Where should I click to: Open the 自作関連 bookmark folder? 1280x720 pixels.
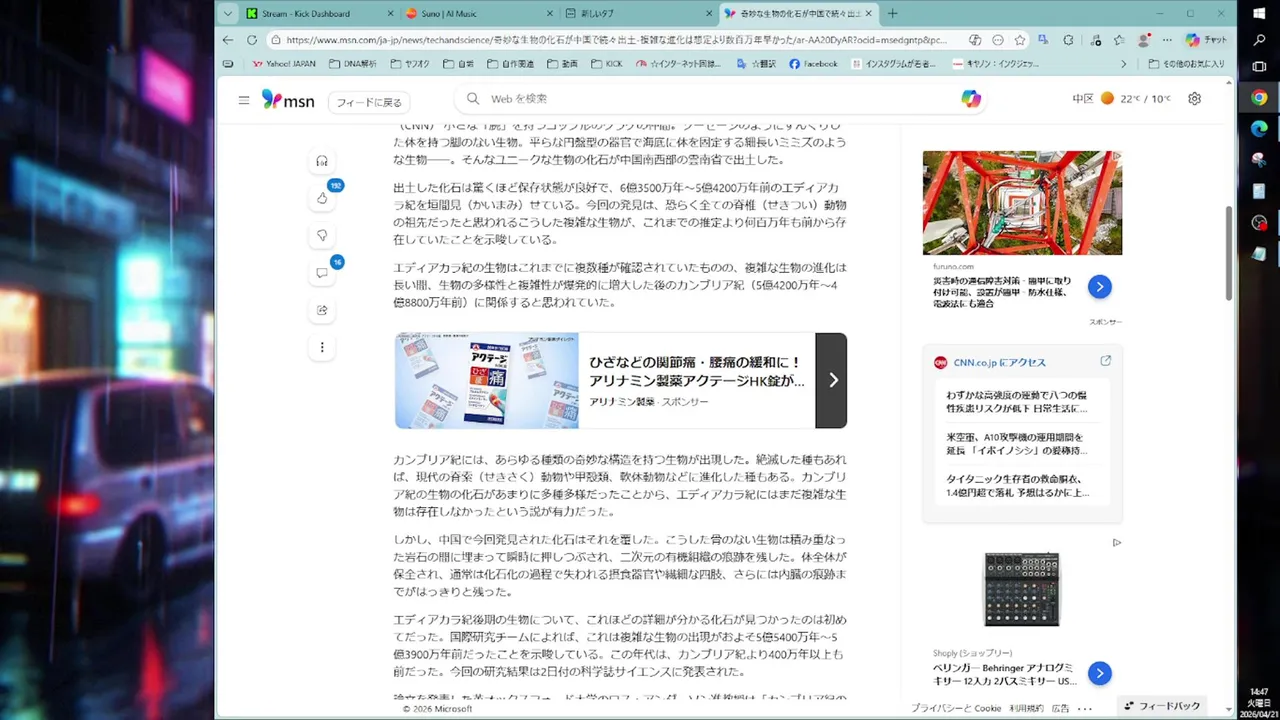click(510, 64)
